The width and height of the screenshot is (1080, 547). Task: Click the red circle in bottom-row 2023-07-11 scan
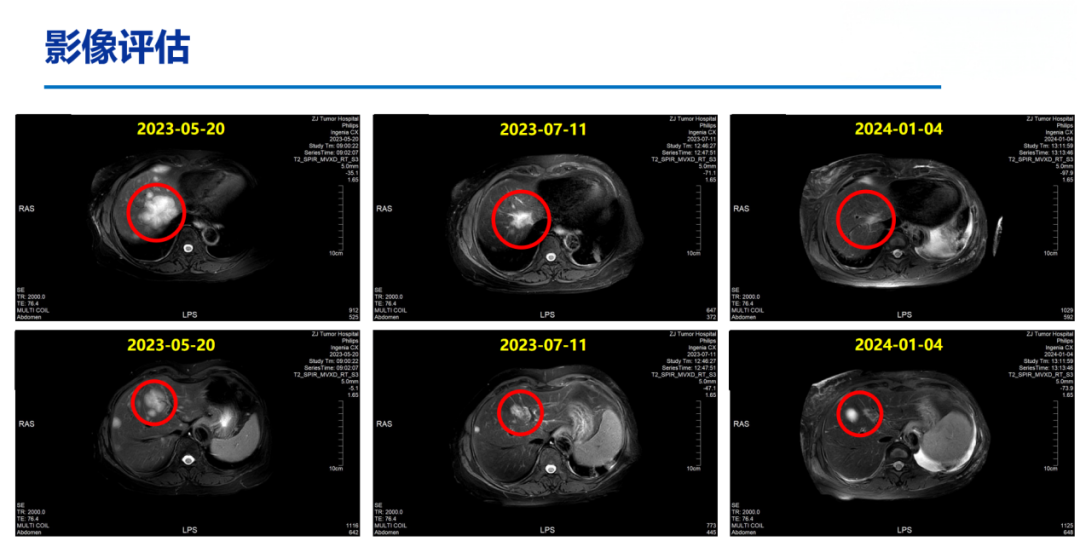click(518, 412)
